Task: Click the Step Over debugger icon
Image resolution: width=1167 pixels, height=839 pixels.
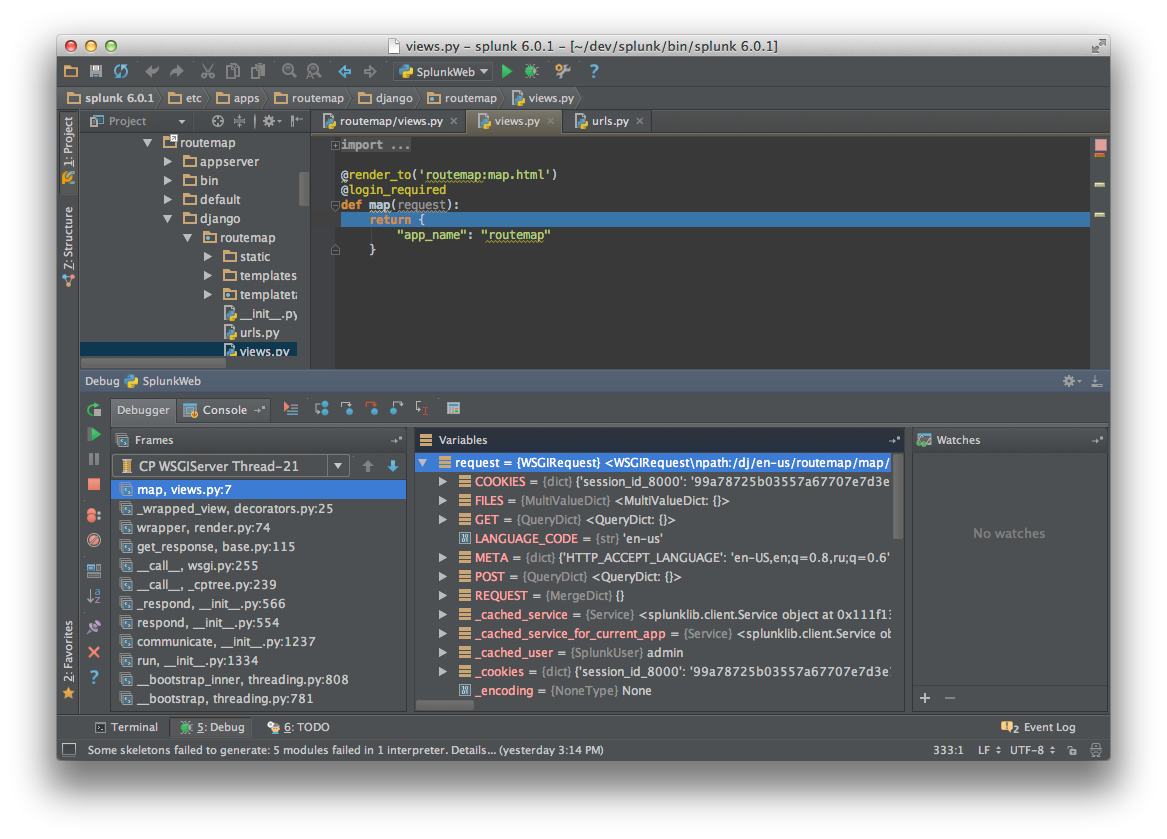Action: coord(322,409)
